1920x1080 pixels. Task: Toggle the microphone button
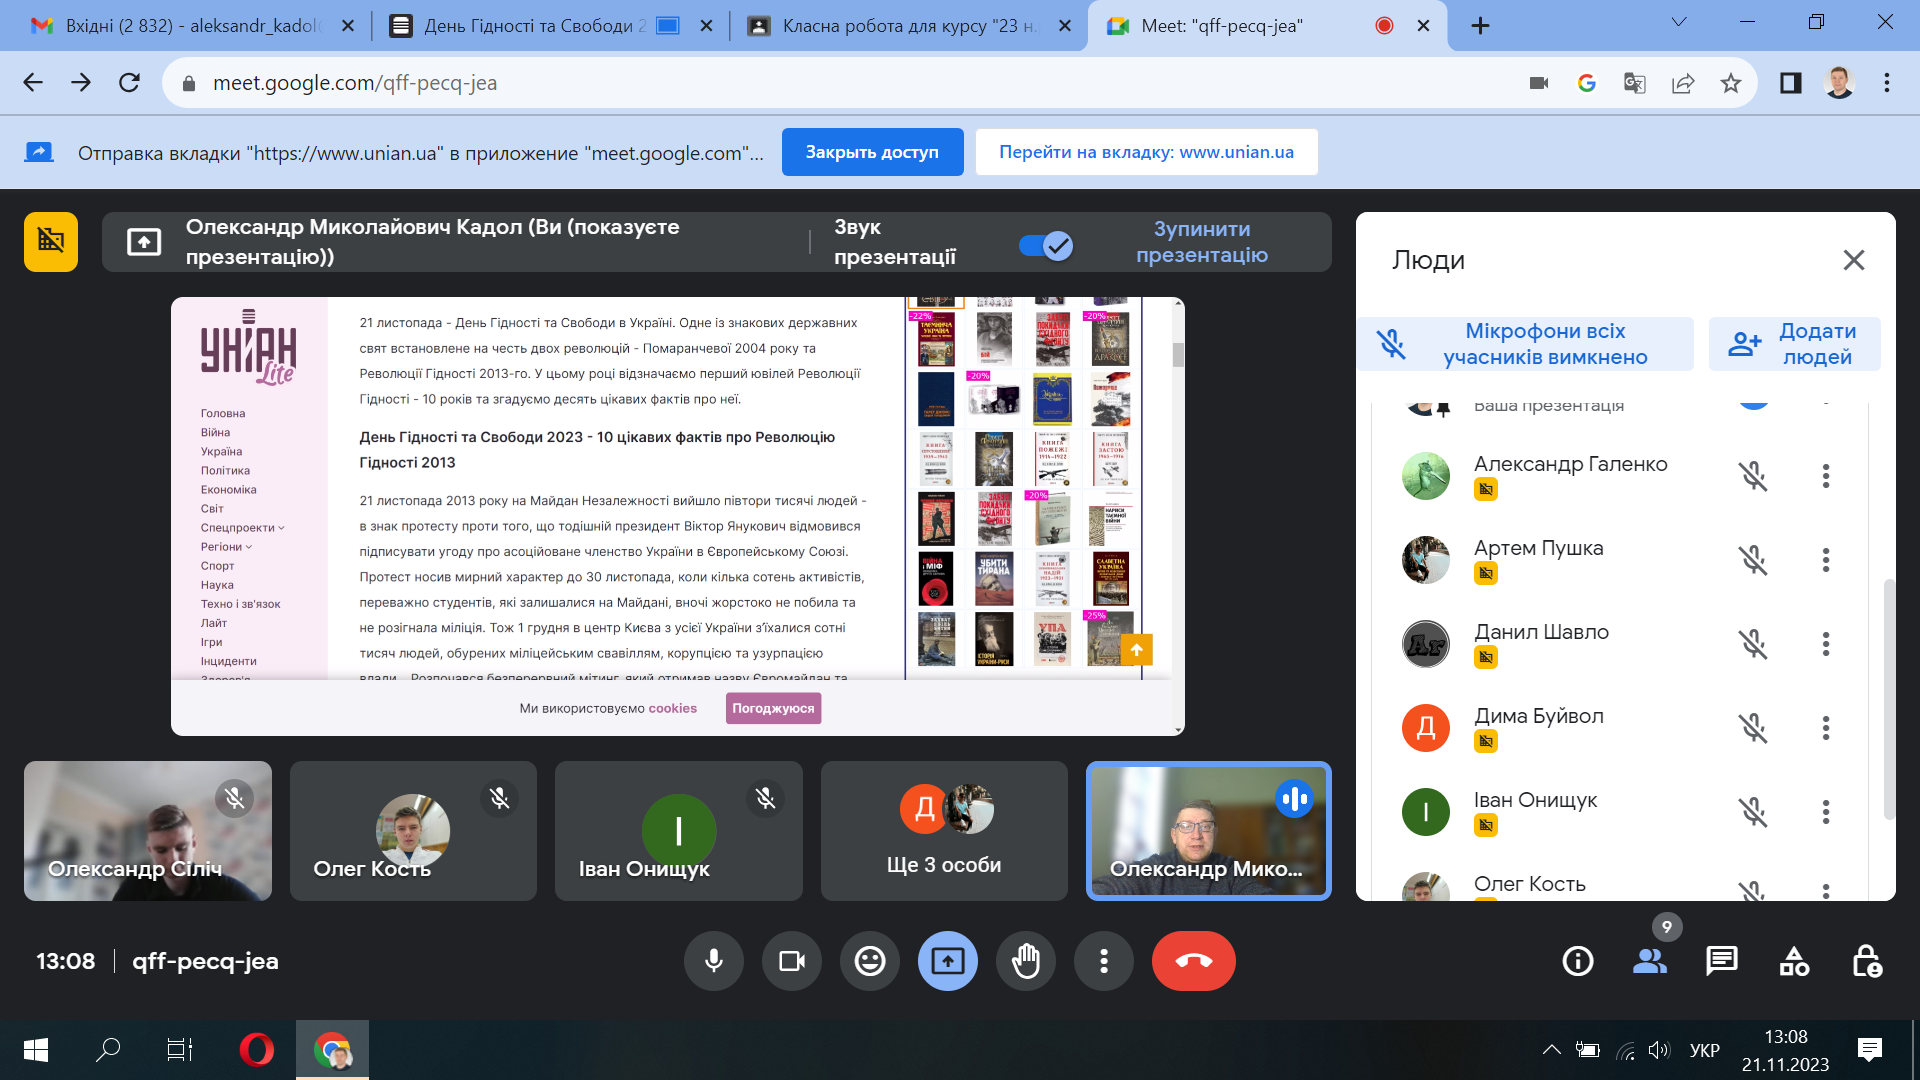pos(714,961)
